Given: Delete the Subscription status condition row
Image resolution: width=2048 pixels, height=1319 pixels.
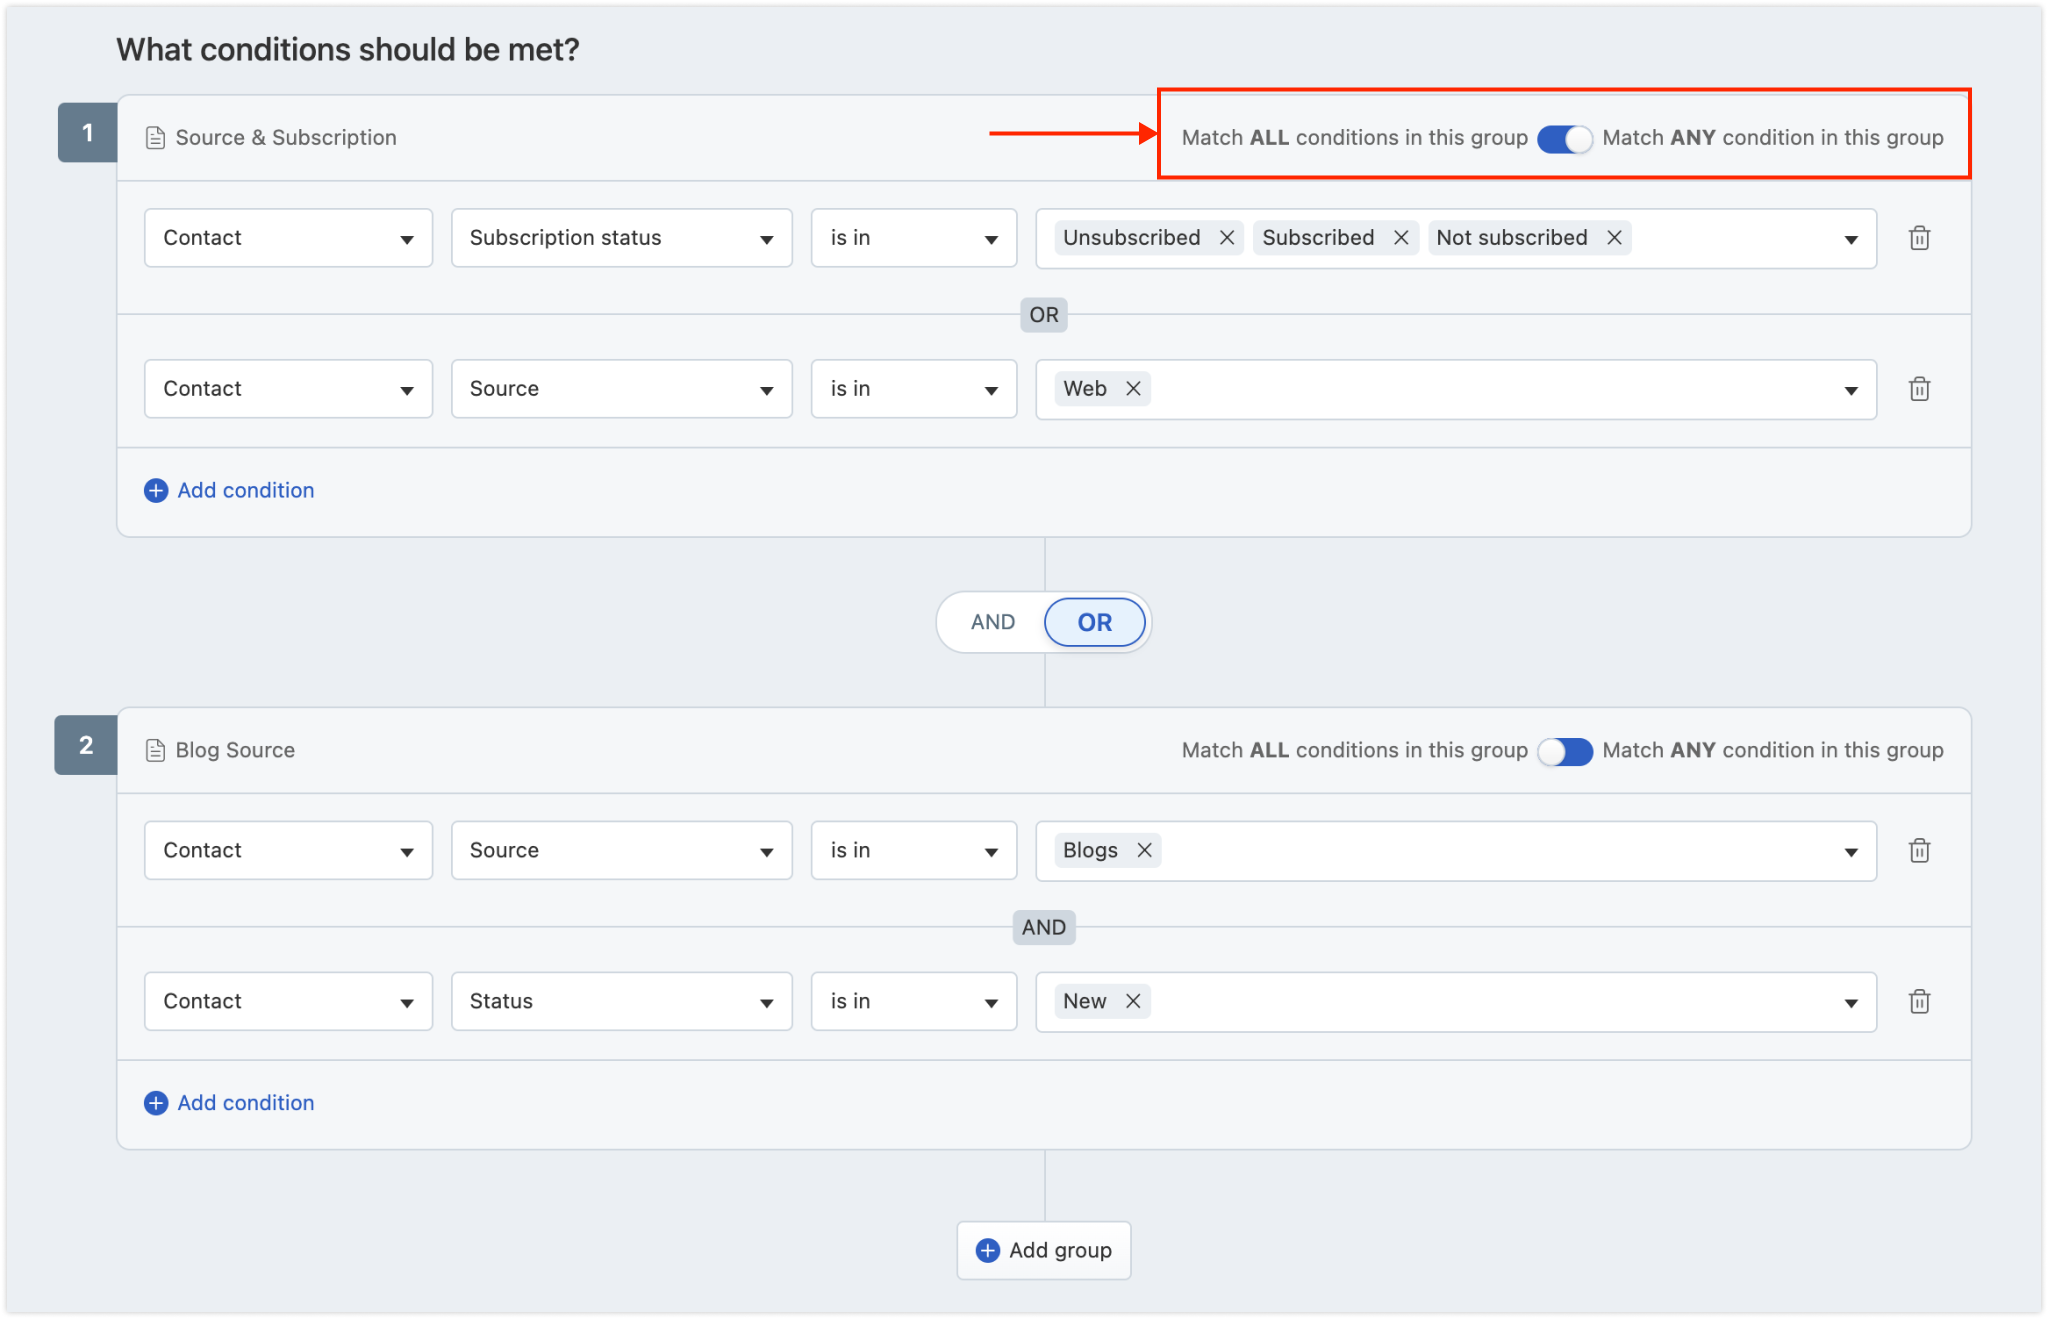Looking at the screenshot, I should tap(1919, 238).
